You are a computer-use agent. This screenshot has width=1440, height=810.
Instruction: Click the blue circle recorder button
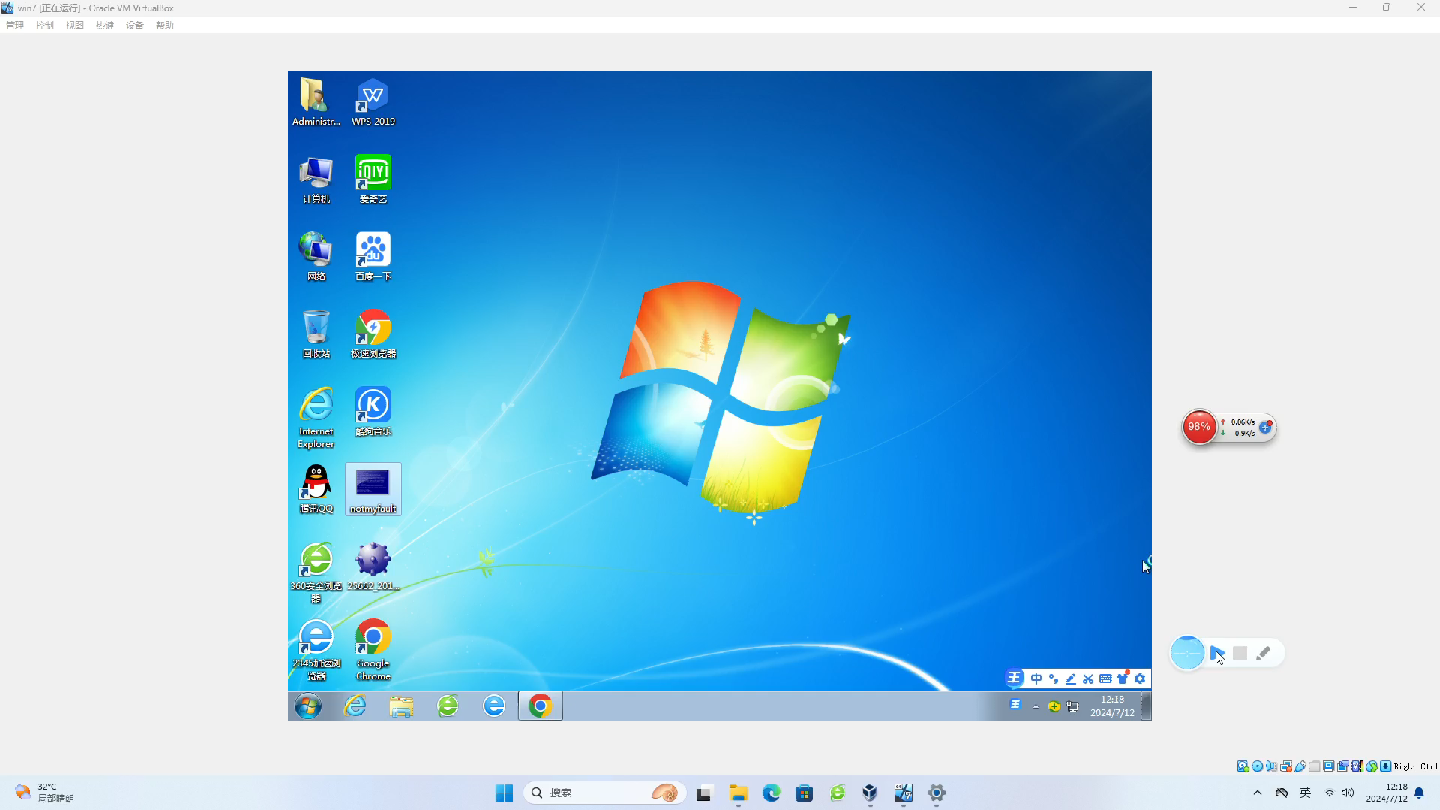point(1187,653)
